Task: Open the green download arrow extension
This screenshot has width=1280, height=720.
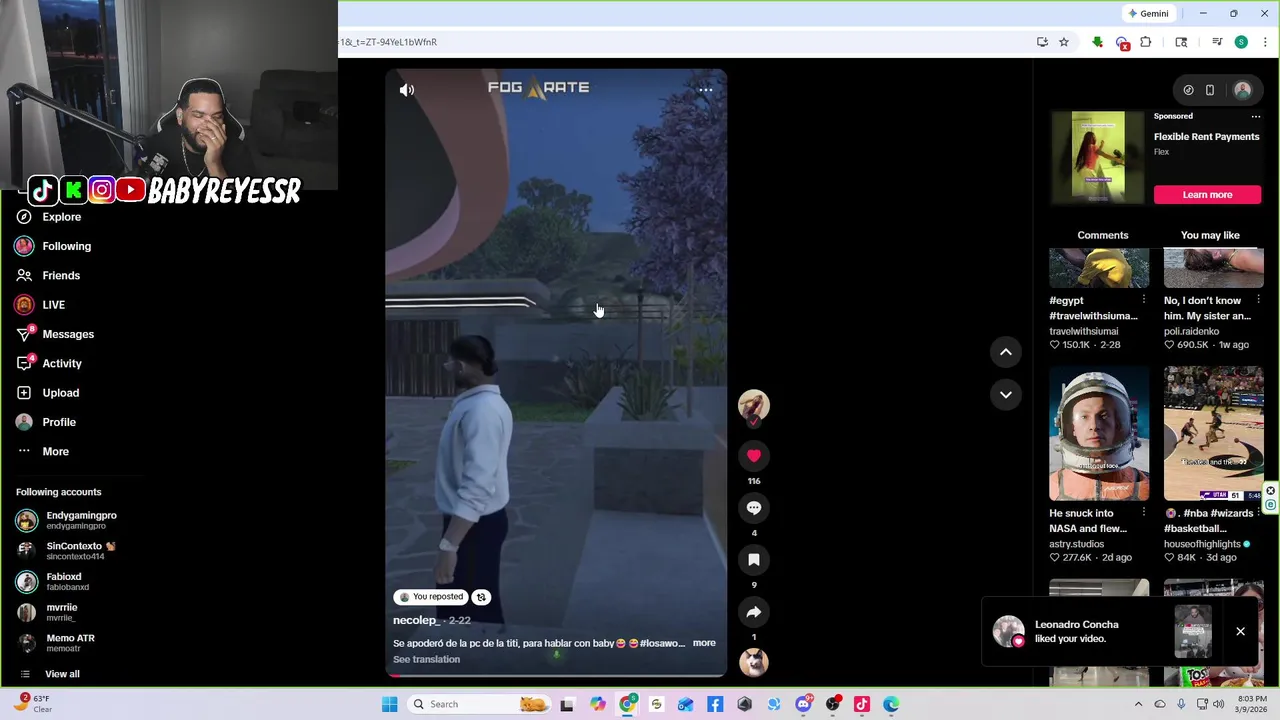Action: click(x=1098, y=42)
